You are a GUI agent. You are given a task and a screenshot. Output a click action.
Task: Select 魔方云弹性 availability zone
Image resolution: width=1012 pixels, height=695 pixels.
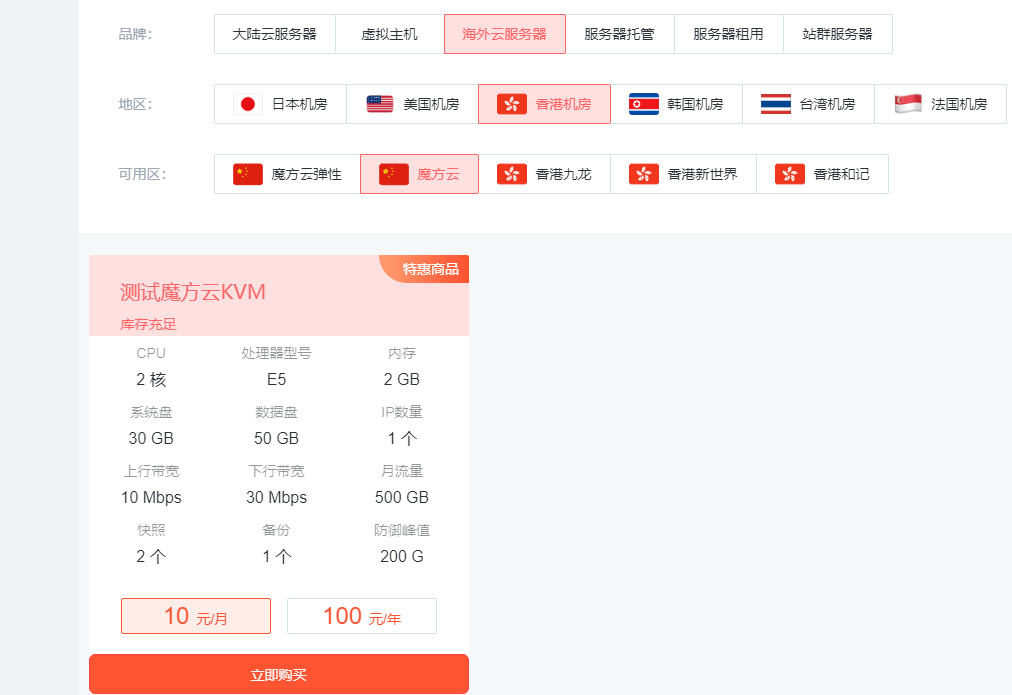click(287, 174)
